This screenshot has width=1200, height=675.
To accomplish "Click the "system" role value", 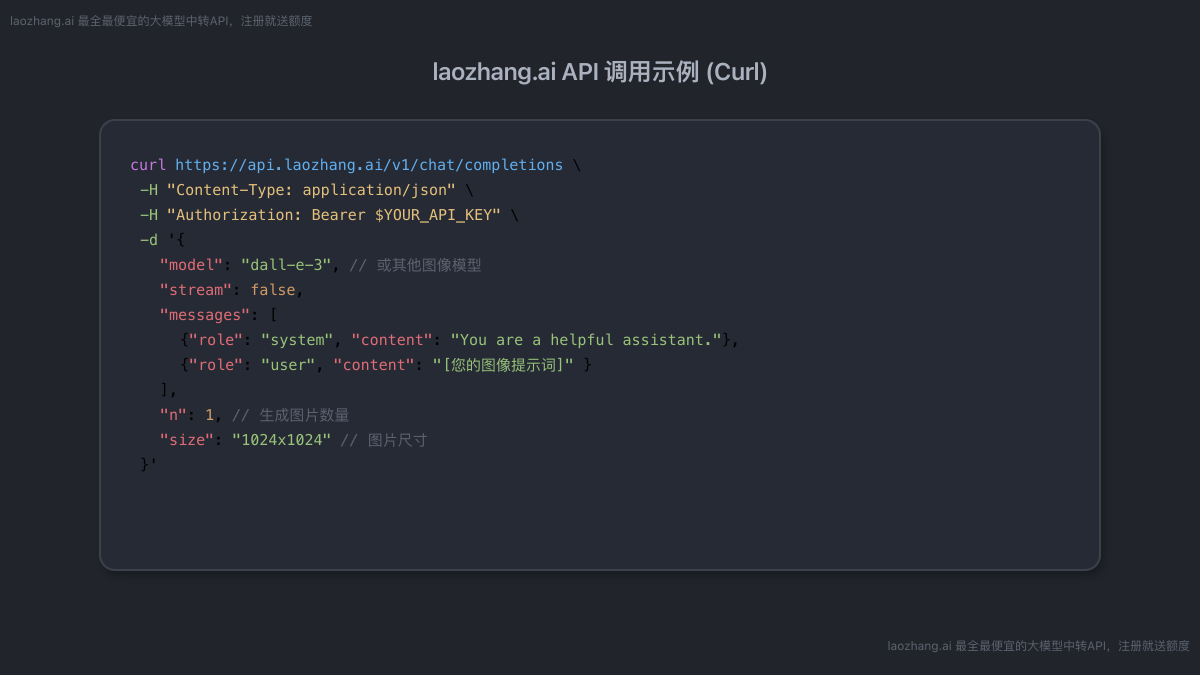I will (x=297, y=340).
